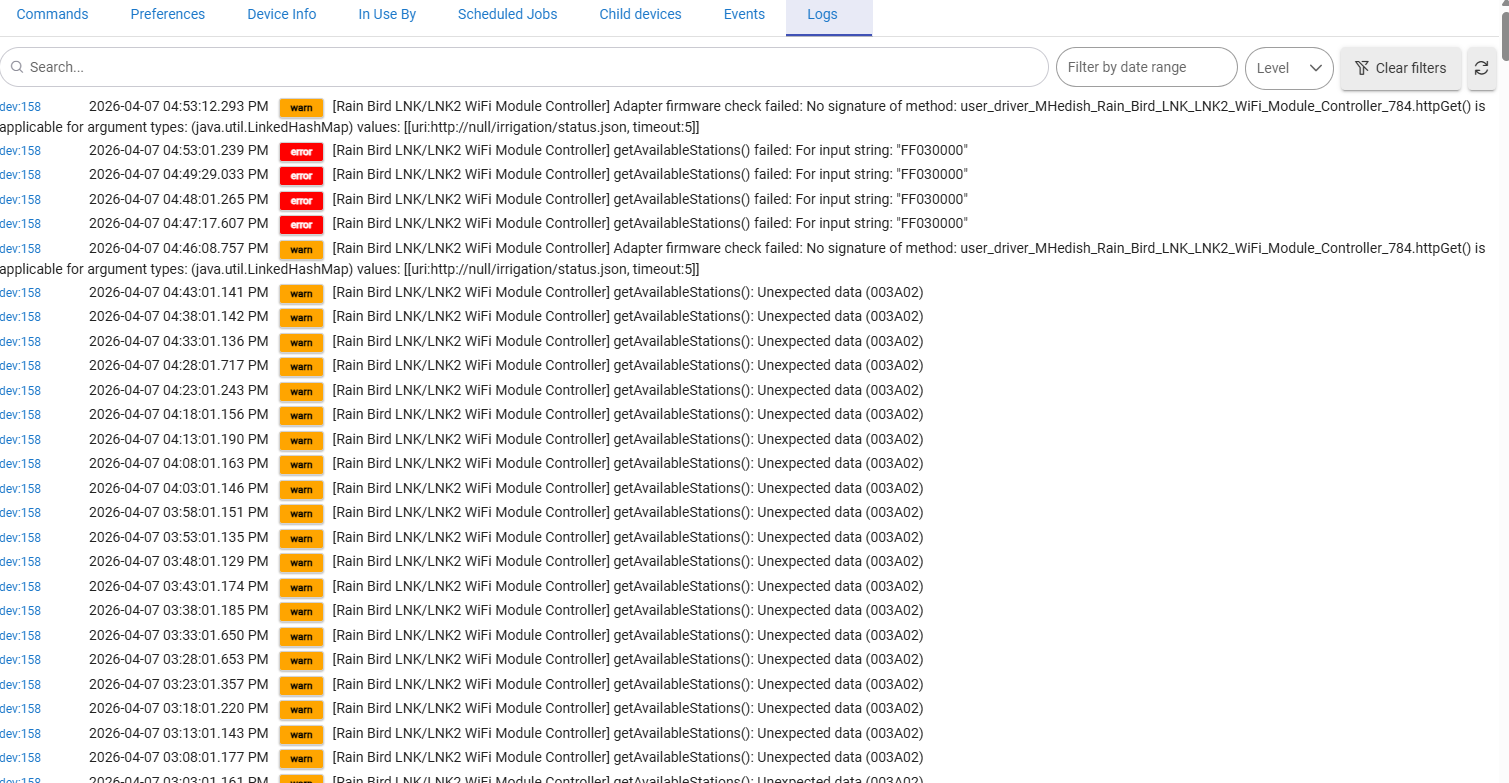Click the error badge at 04:47:17.607 PM
1509x783 pixels.
(301, 225)
